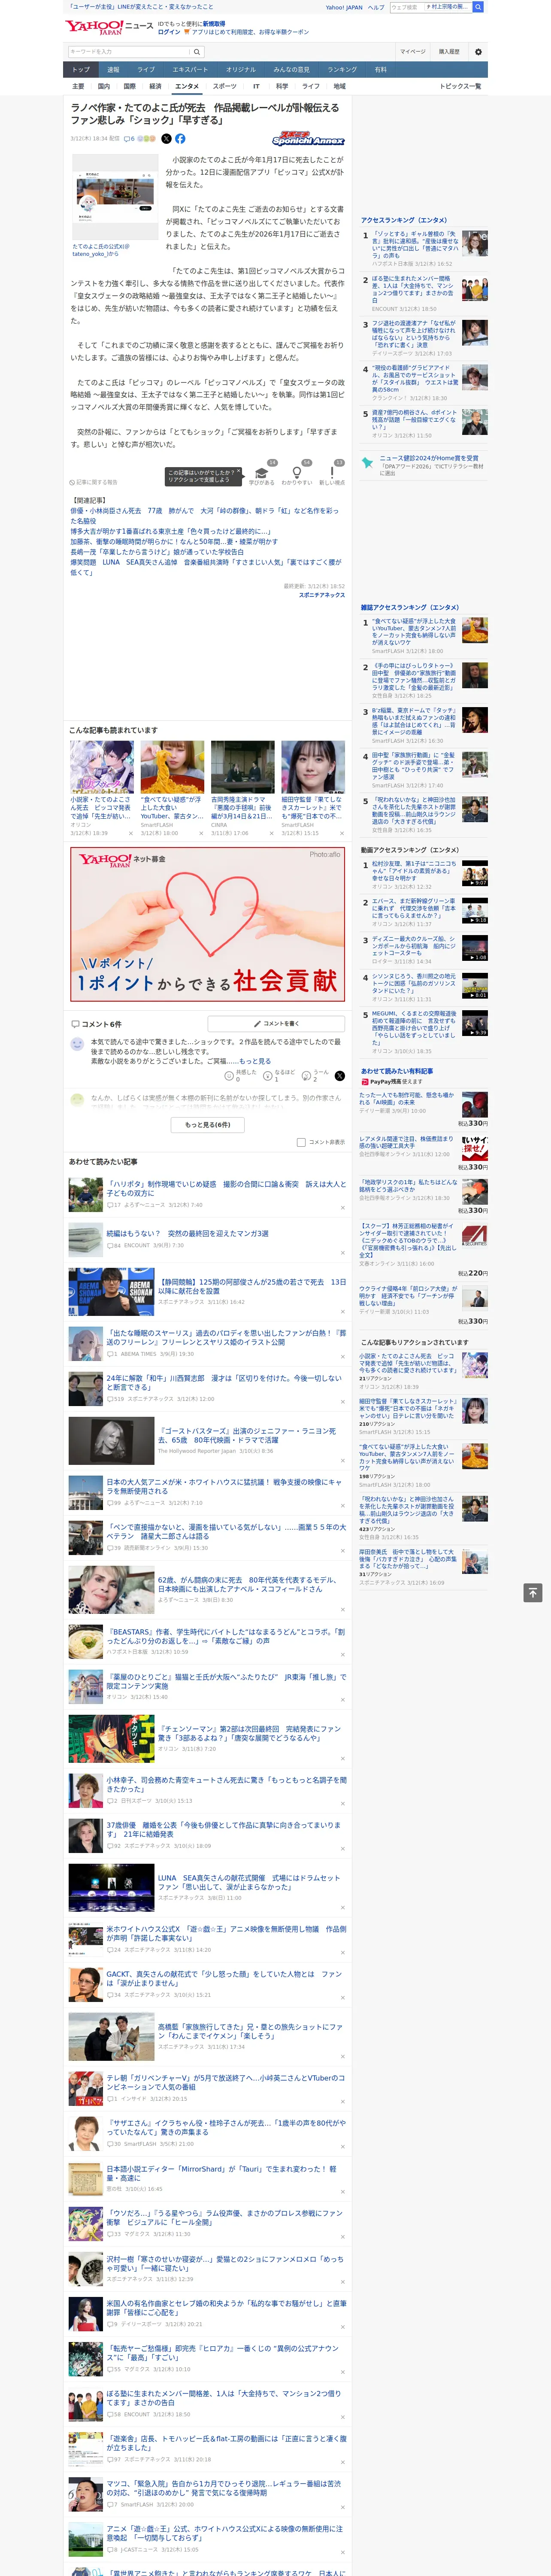
Task: Open the トップ tab
Action: point(81,70)
